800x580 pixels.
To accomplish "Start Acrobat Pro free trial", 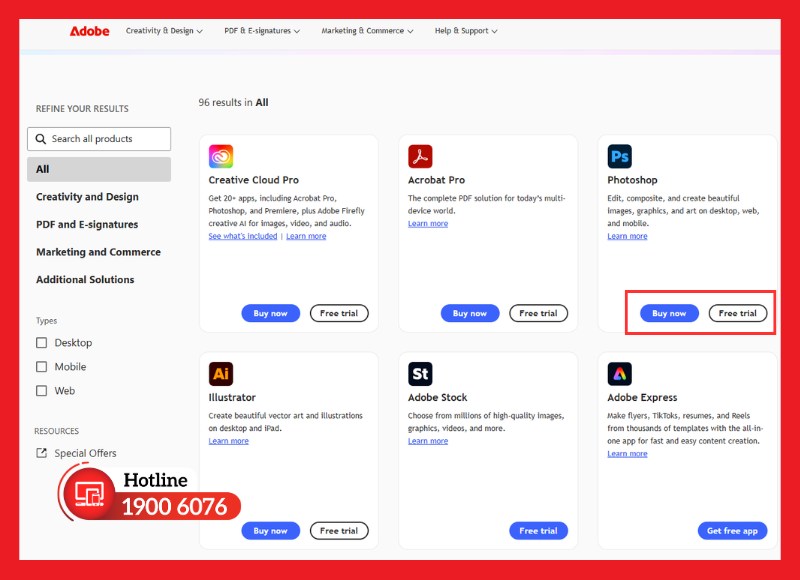I will tap(539, 313).
